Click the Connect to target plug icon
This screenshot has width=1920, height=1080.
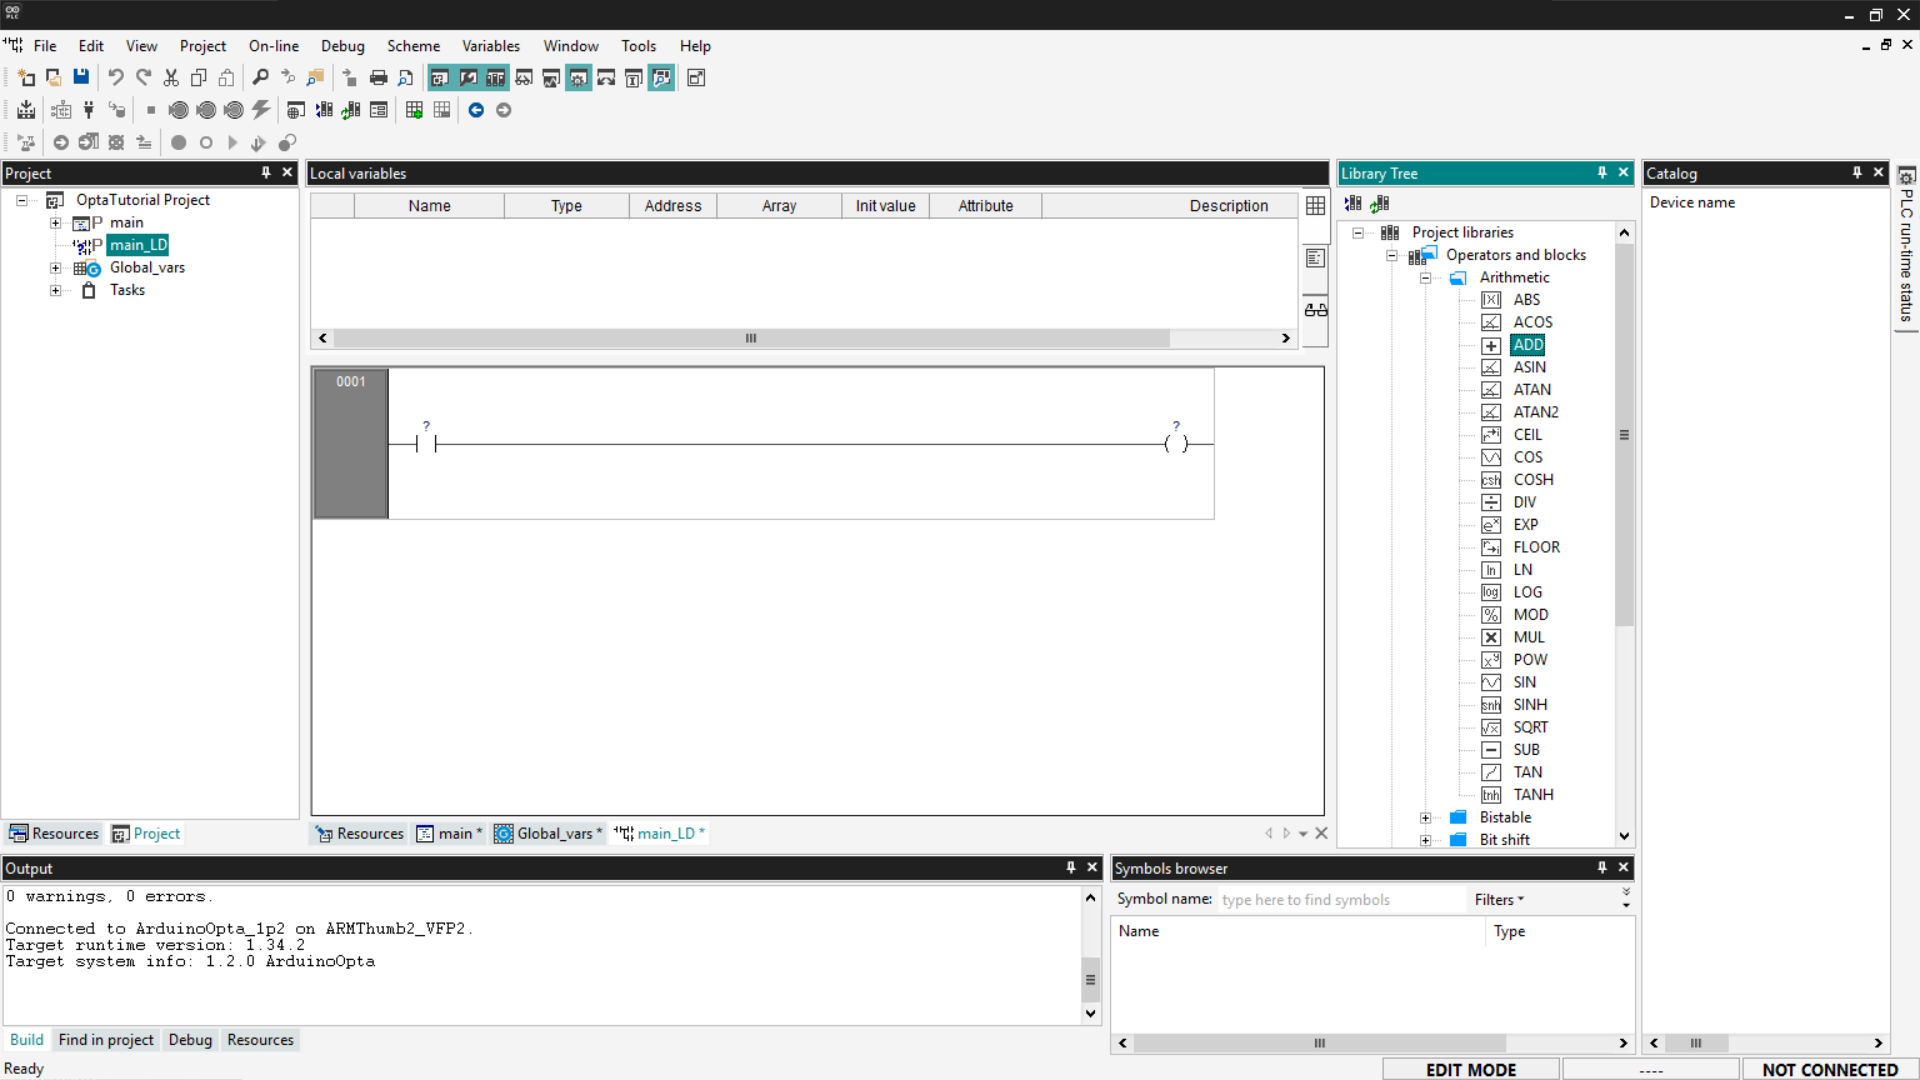[x=89, y=110]
